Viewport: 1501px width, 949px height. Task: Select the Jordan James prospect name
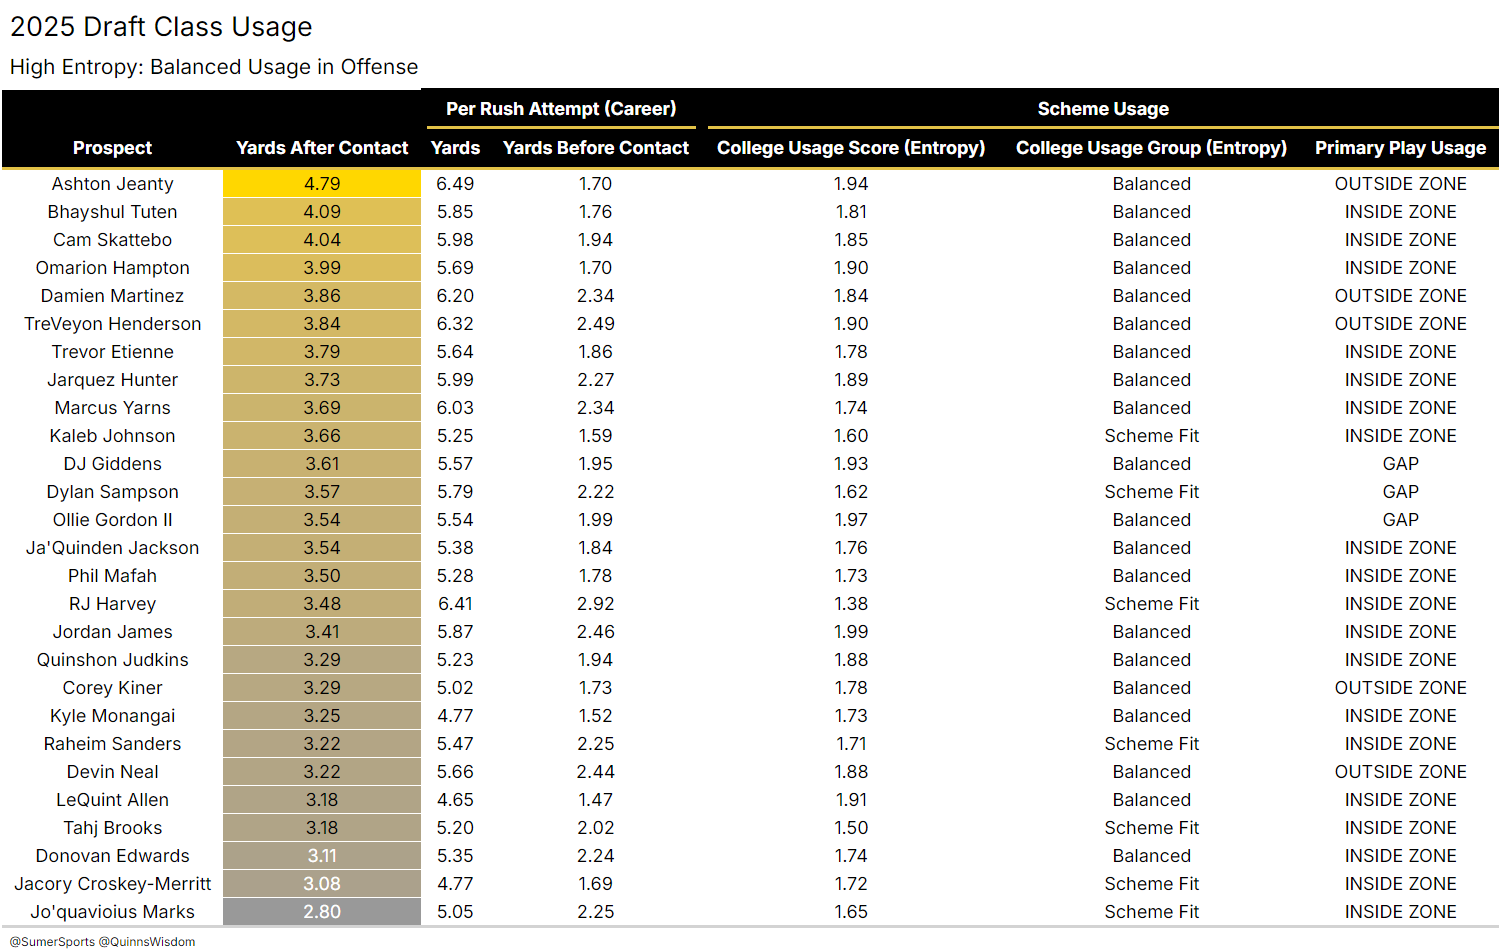(x=113, y=632)
